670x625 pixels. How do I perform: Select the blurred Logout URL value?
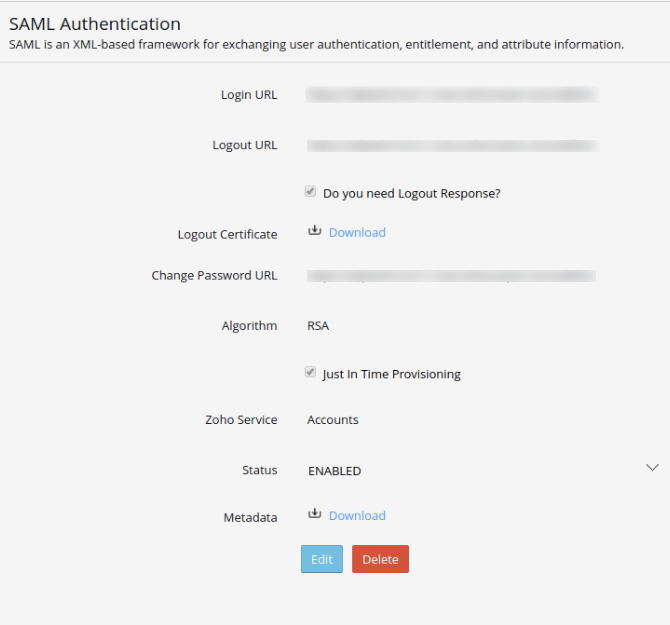(x=451, y=145)
